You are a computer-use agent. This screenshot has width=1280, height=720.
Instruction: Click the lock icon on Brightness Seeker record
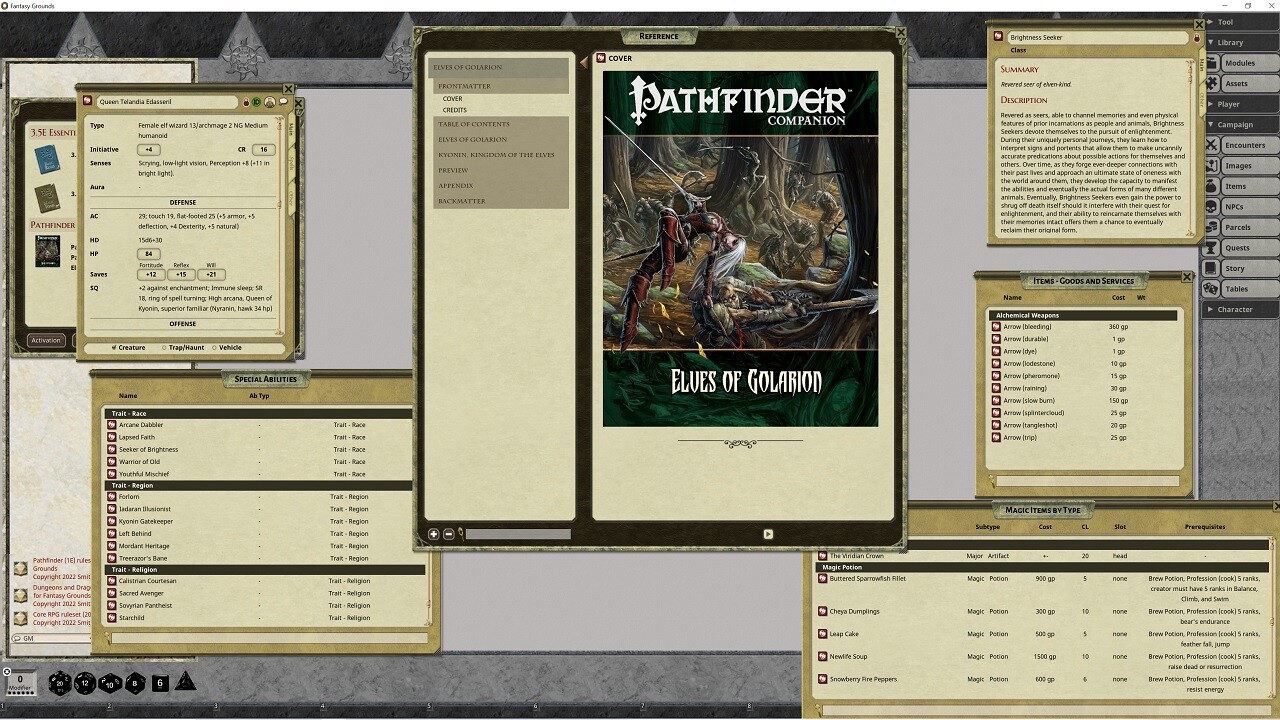coord(1197,38)
